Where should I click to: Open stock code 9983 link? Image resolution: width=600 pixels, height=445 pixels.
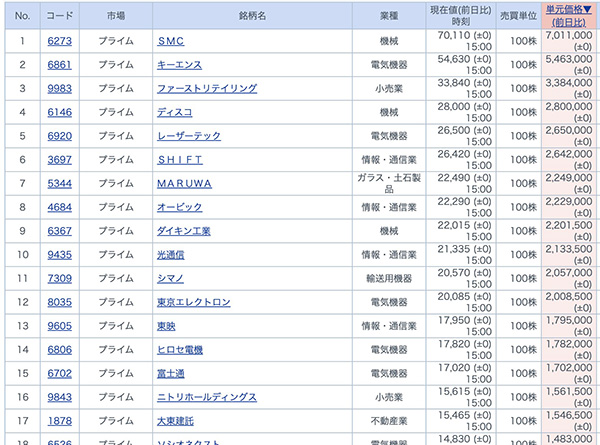57,88
